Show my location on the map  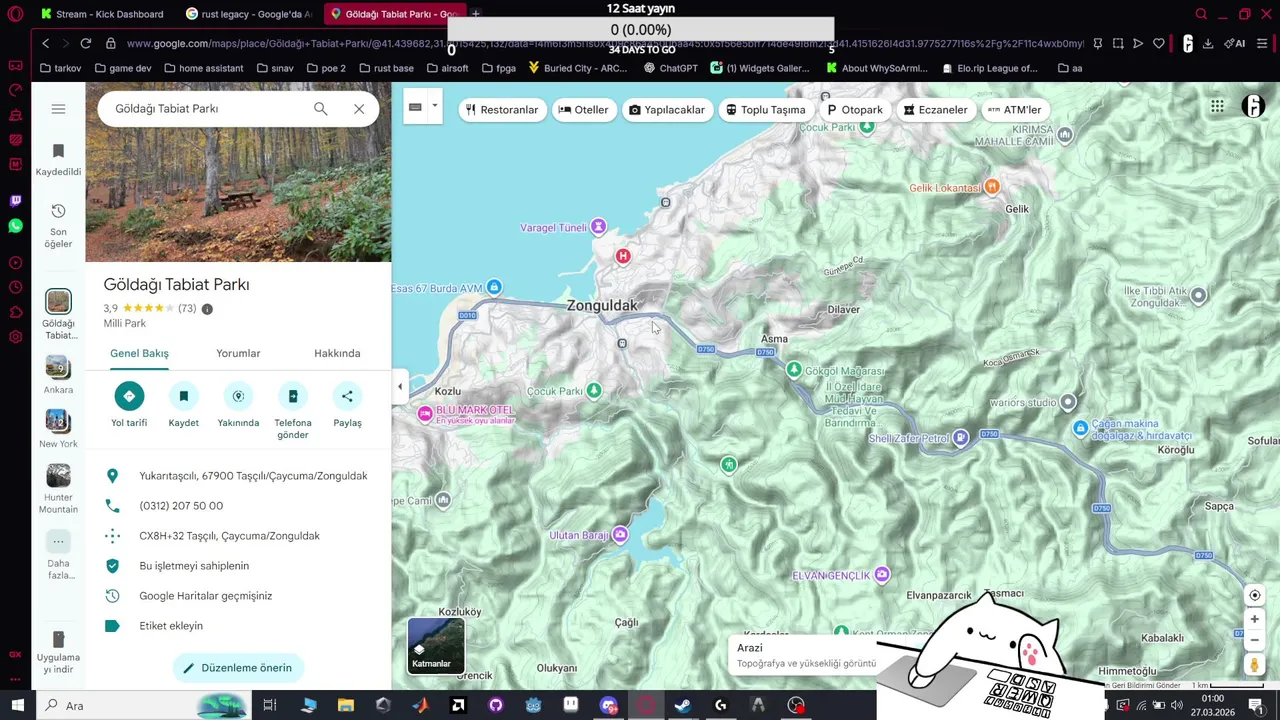(1254, 595)
